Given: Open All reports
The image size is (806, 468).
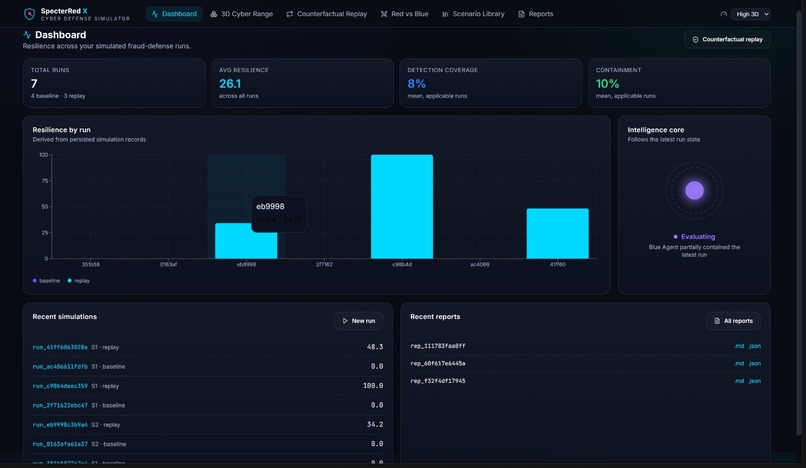Looking at the screenshot, I should click(x=734, y=321).
